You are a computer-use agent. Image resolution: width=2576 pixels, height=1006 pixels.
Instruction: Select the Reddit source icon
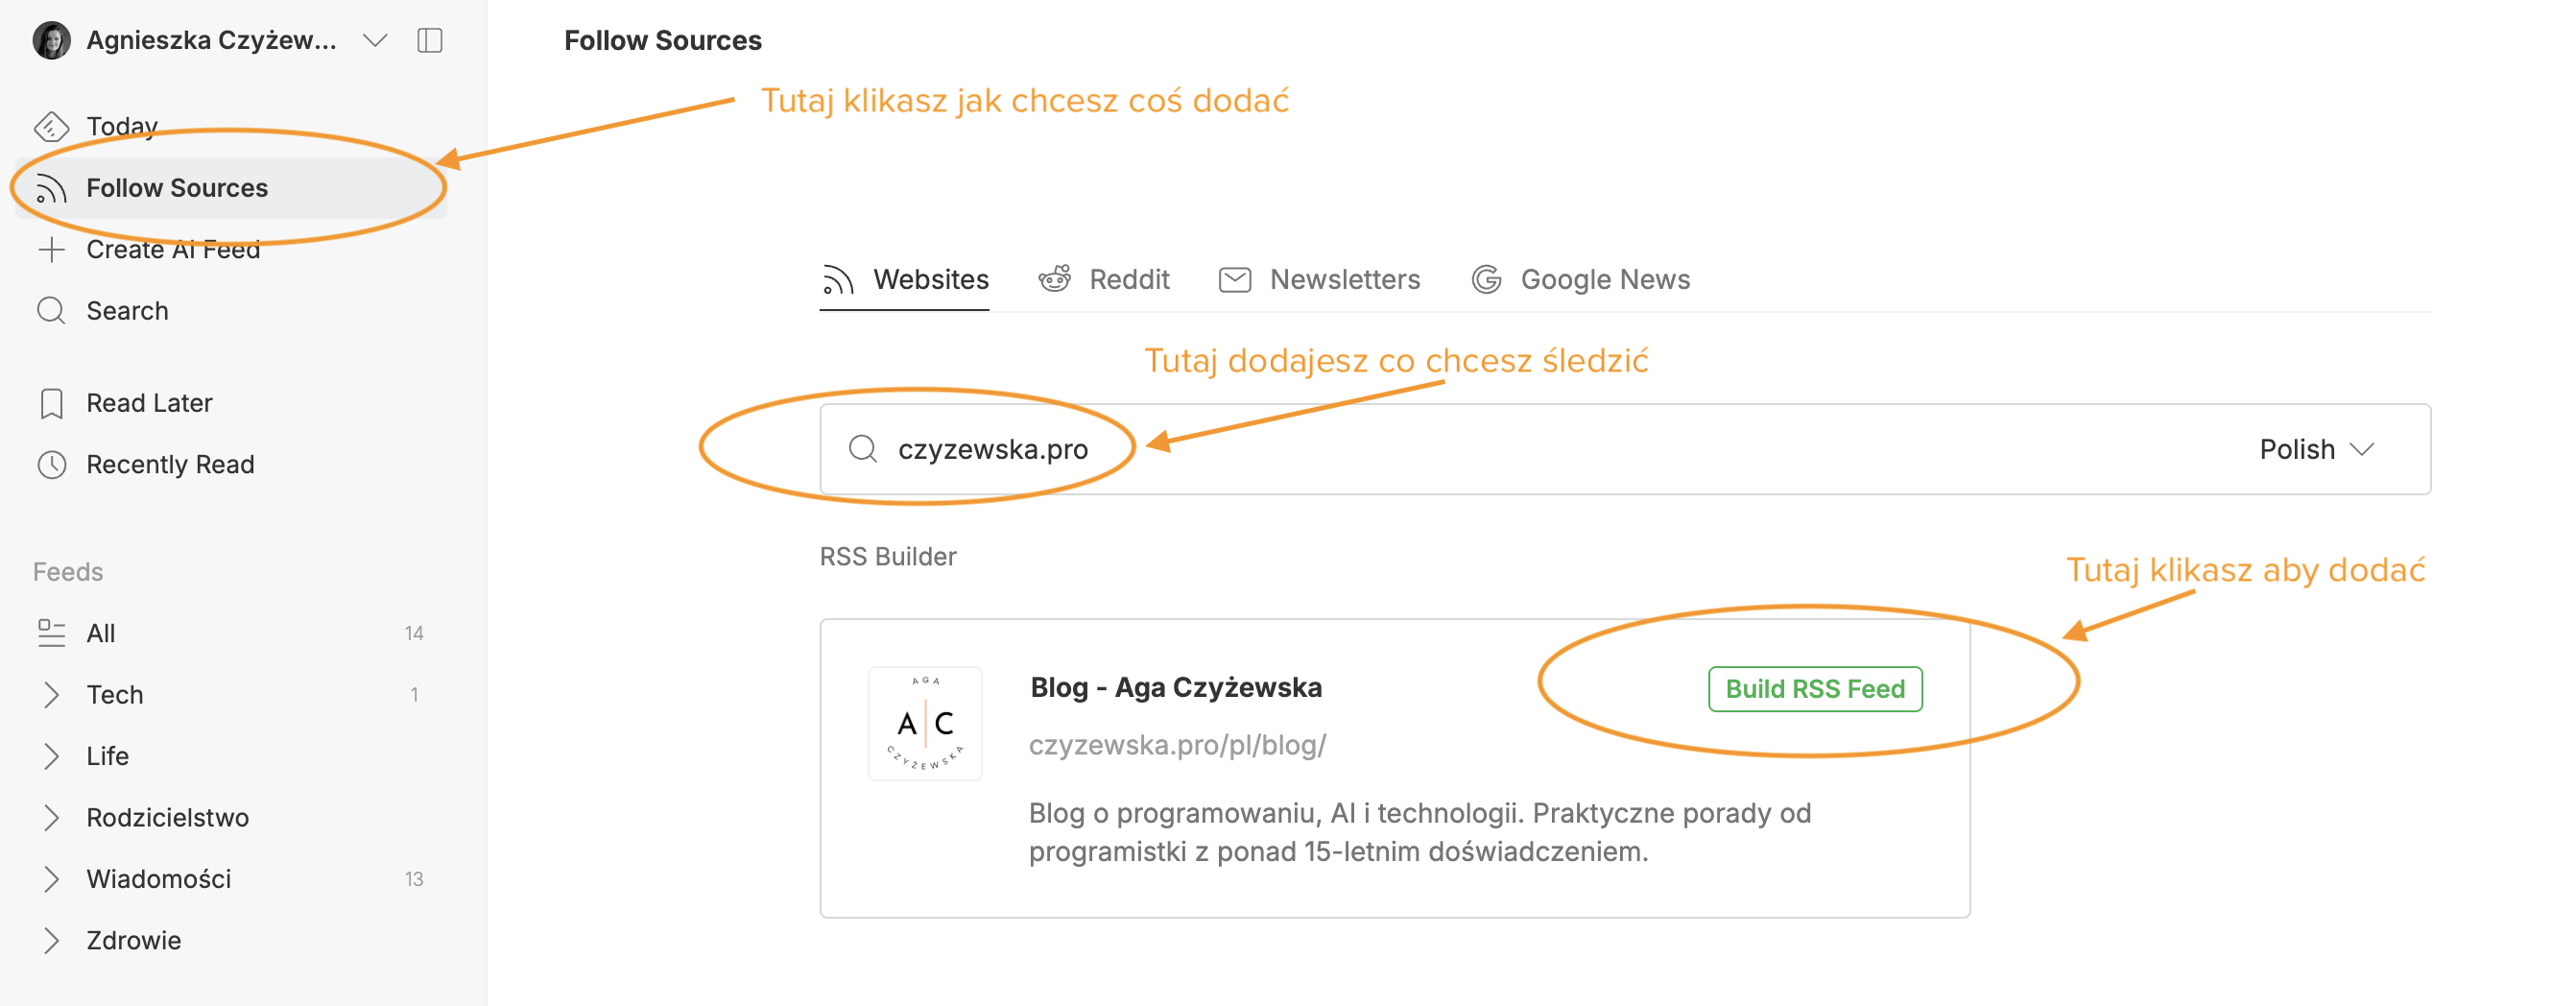(1055, 279)
